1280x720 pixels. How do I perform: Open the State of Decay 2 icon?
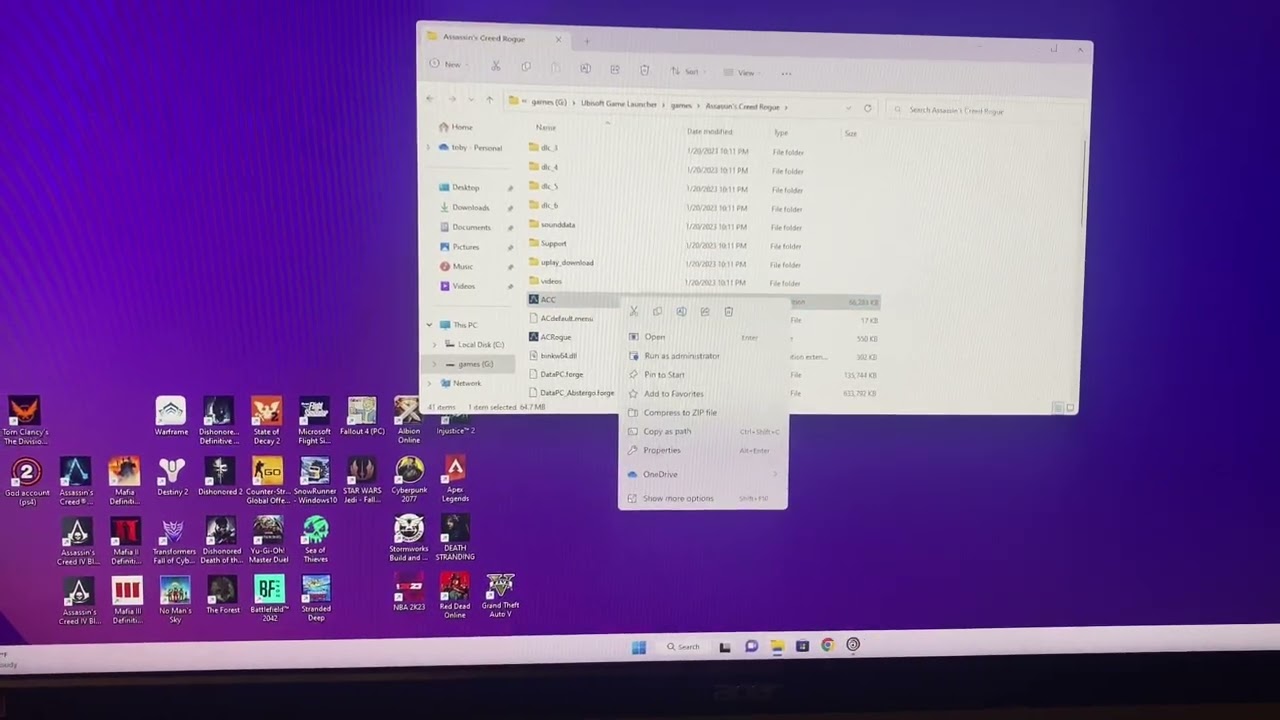click(x=266, y=421)
